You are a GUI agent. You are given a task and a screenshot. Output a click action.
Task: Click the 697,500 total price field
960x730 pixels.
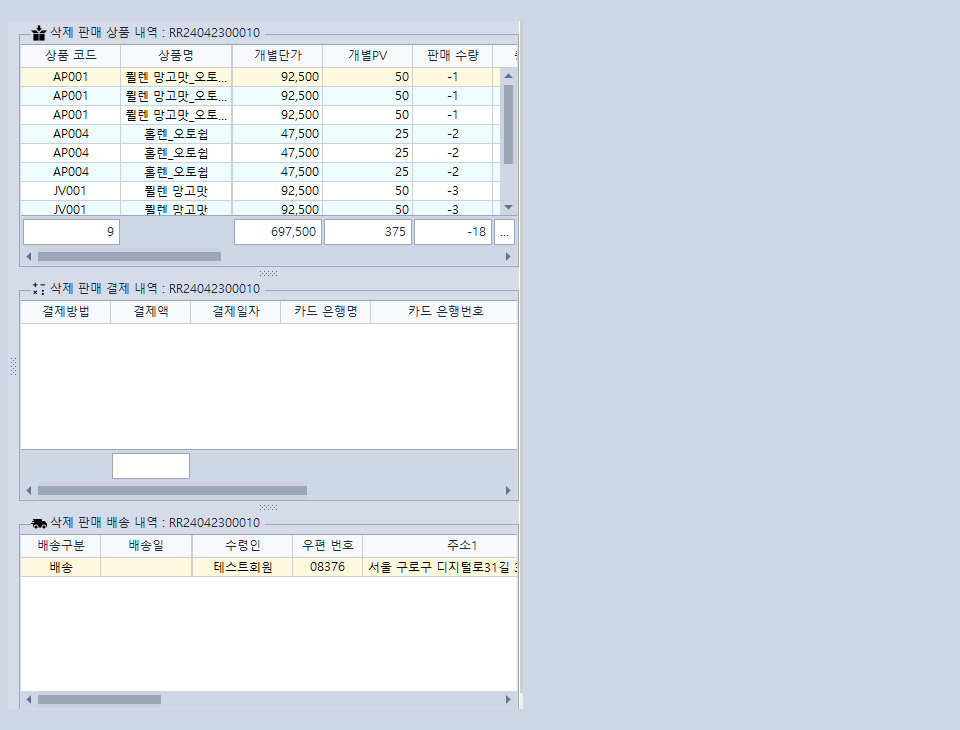(x=277, y=232)
